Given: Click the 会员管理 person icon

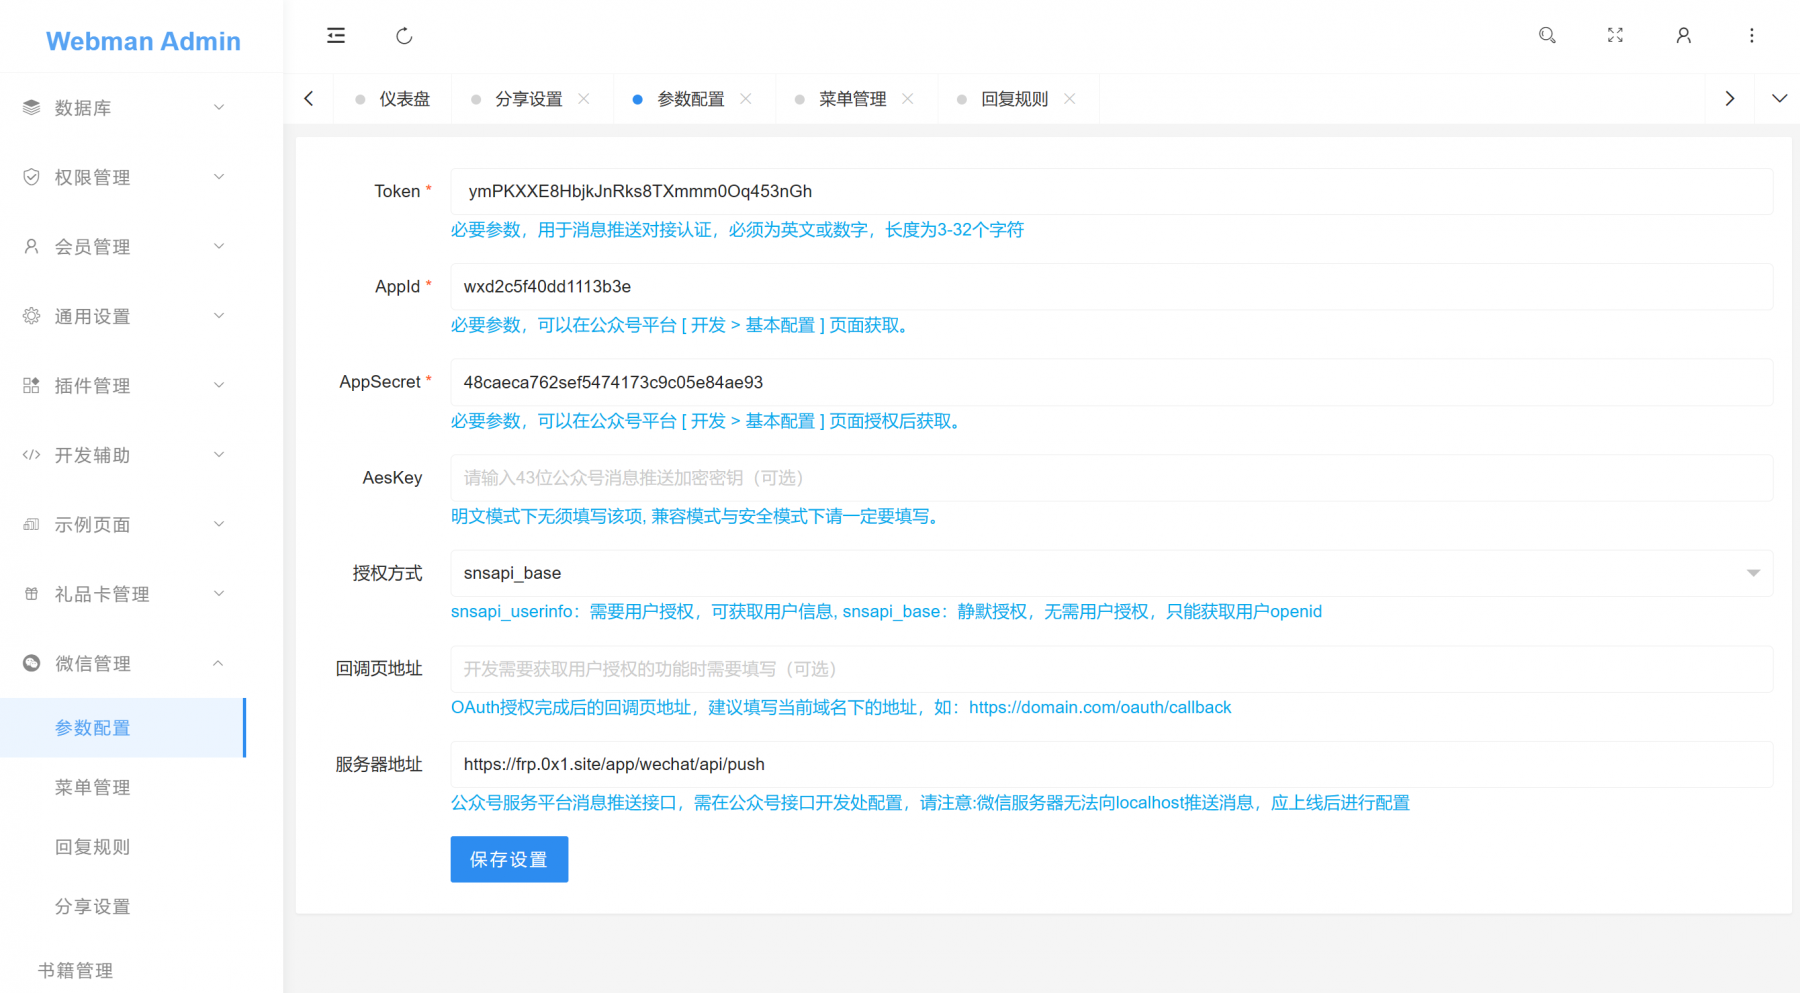Looking at the screenshot, I should pyautogui.click(x=32, y=246).
